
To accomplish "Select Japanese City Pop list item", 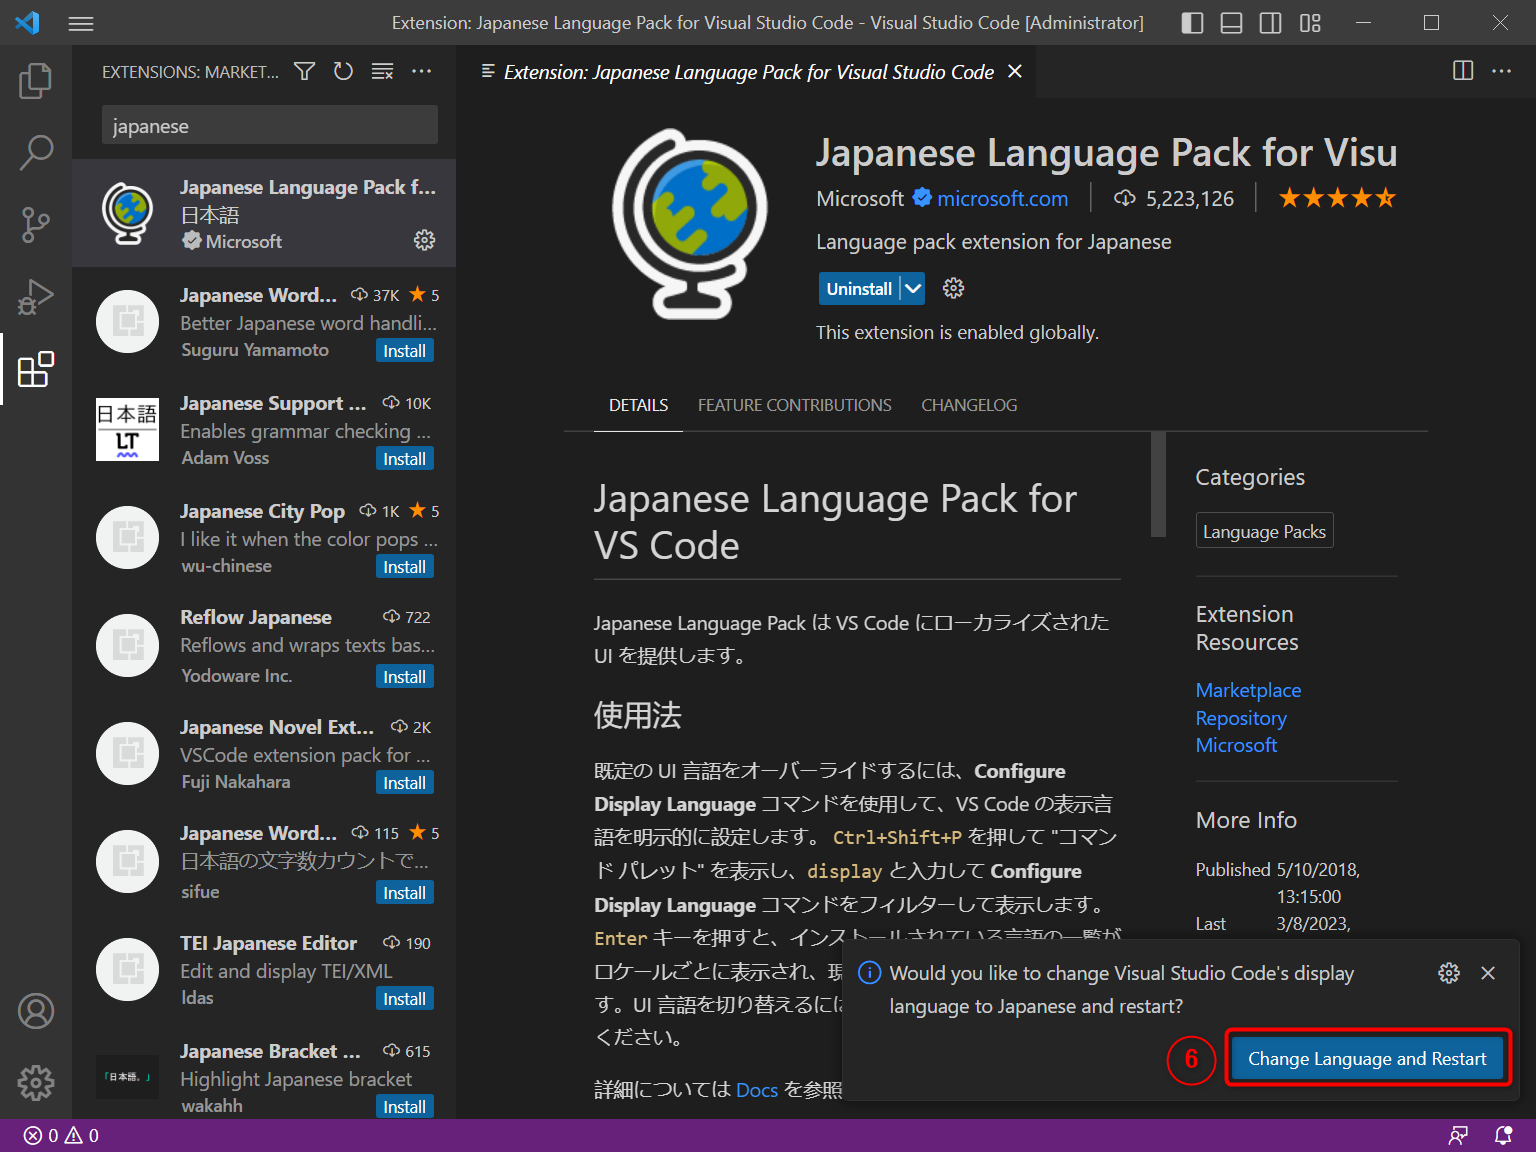I will pyautogui.click(x=264, y=537).
